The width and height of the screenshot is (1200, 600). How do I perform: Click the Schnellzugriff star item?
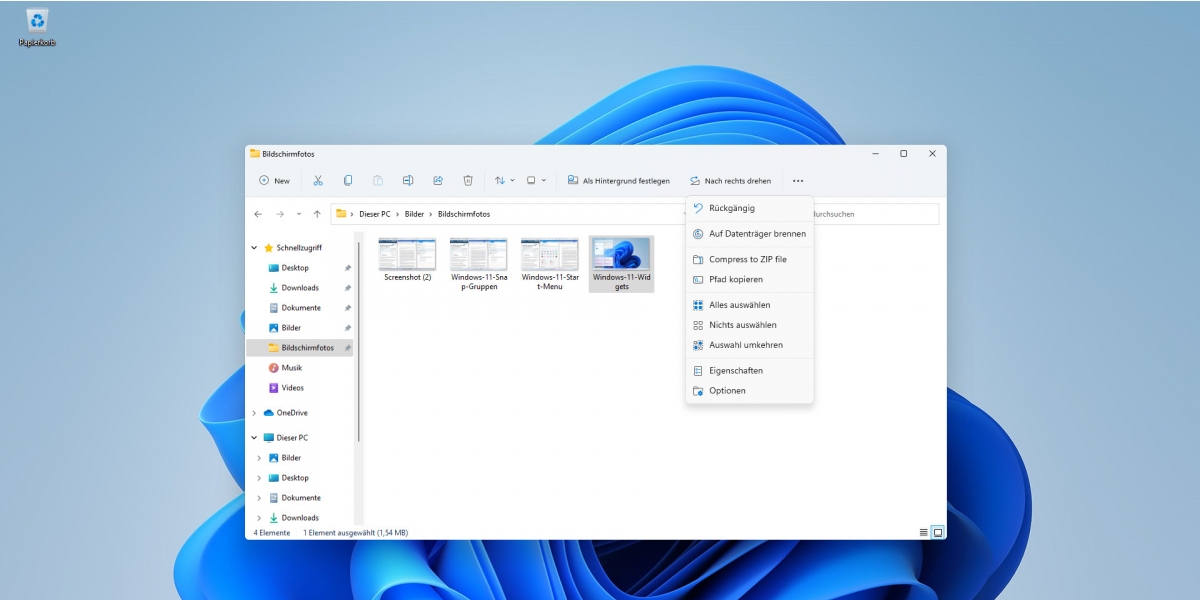[x=293, y=247]
